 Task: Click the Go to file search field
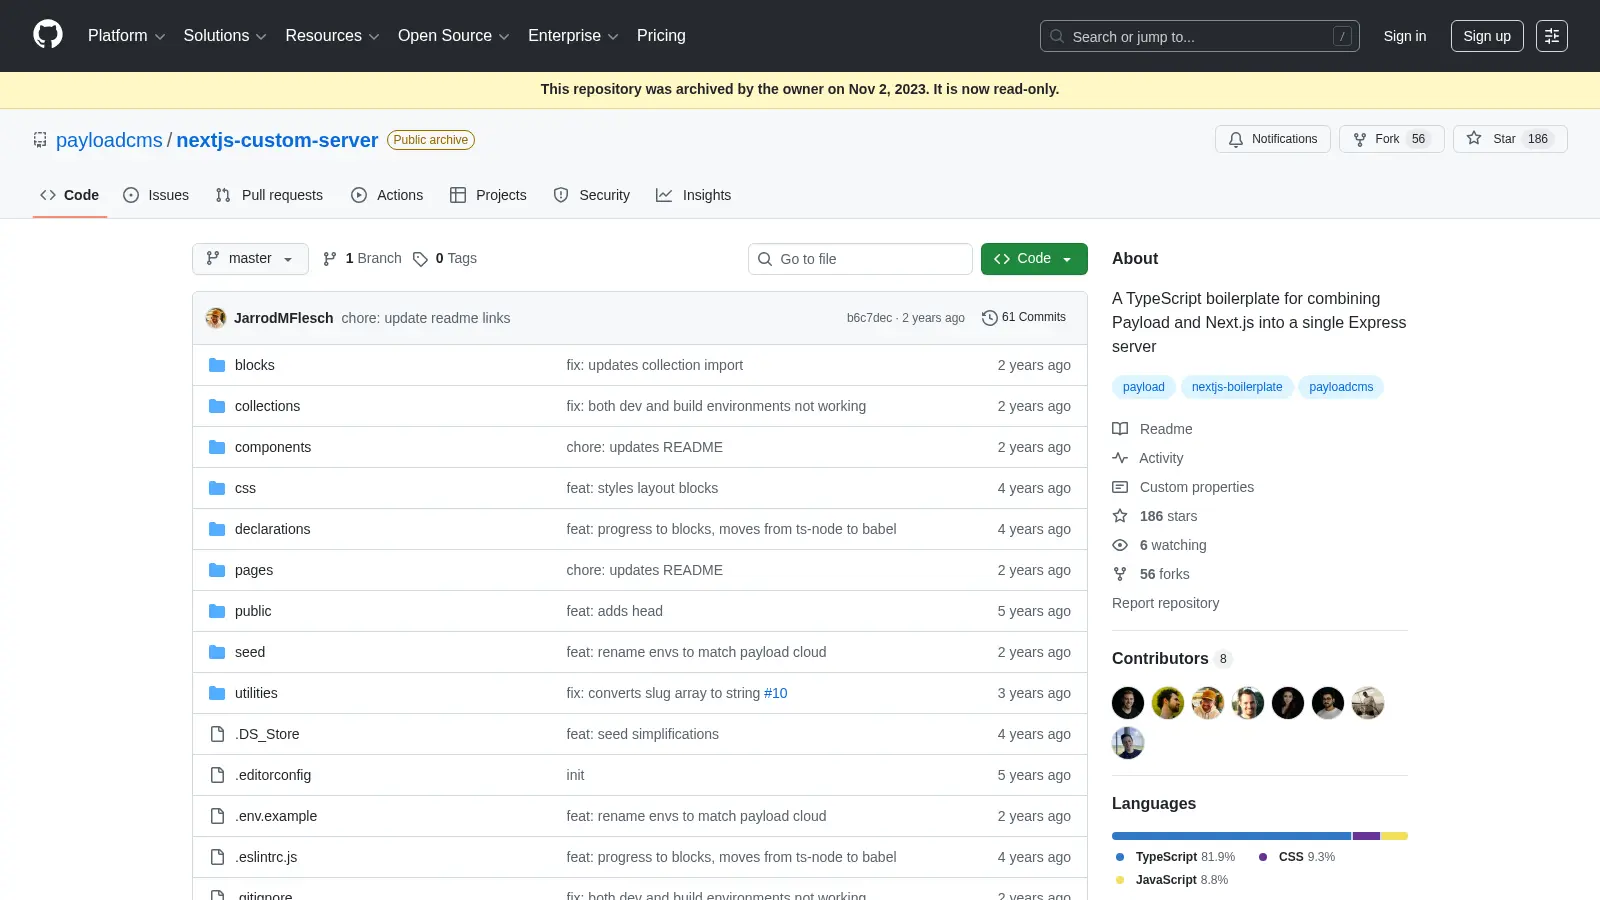tap(860, 259)
